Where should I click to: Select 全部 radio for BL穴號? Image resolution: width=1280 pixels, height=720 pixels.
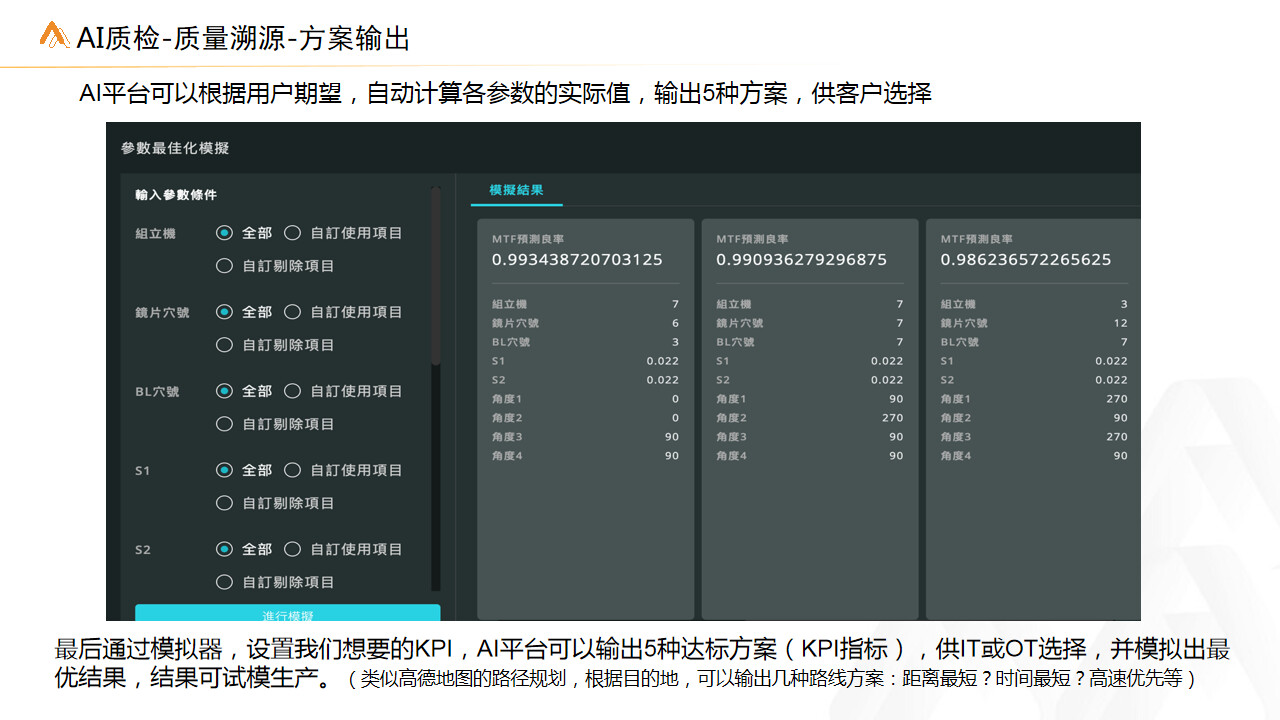tap(224, 391)
